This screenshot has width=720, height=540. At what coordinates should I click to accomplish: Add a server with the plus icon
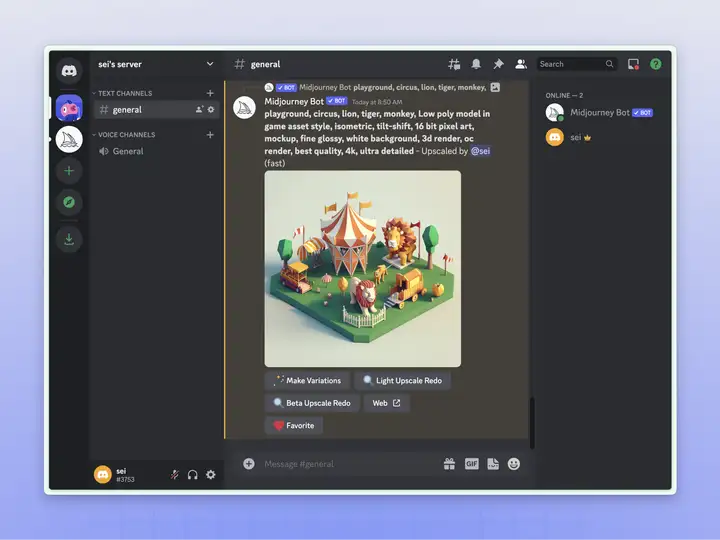pyautogui.click(x=69, y=171)
